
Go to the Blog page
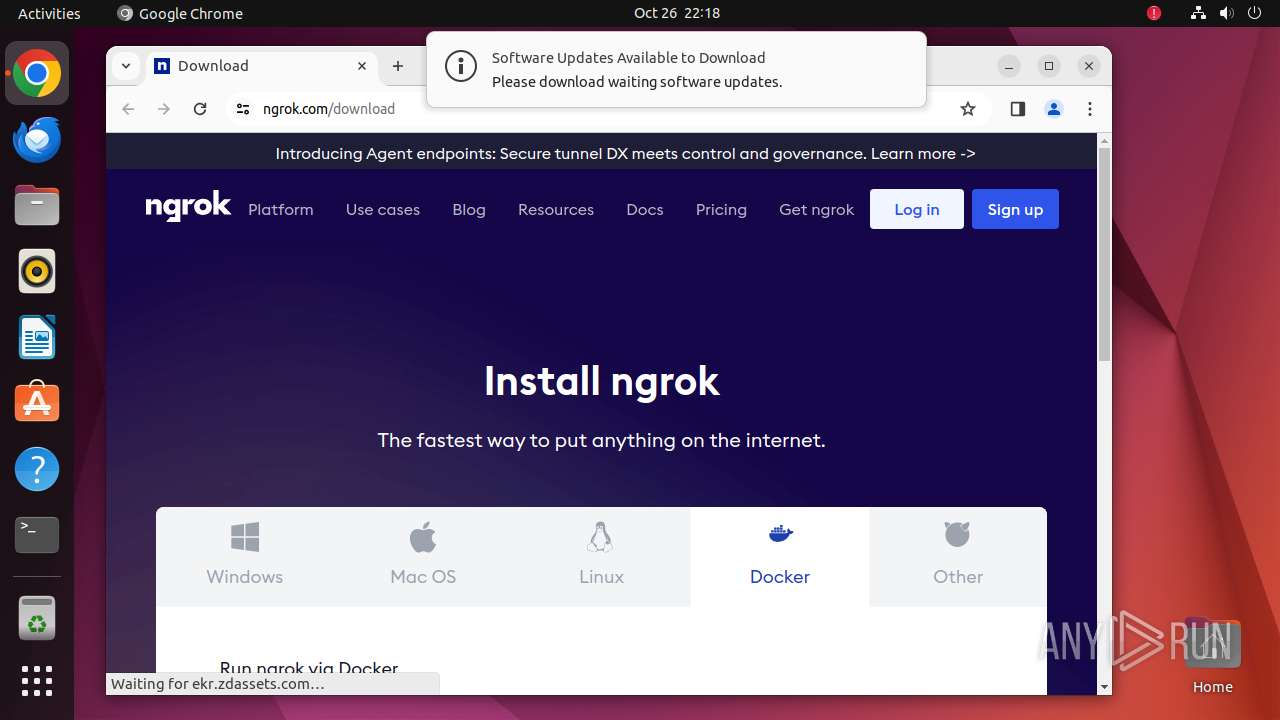pos(469,209)
